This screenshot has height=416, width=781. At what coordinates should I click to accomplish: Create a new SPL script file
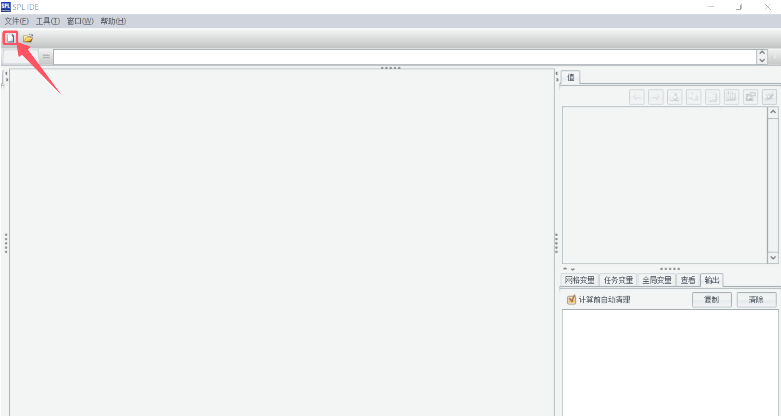(x=10, y=38)
